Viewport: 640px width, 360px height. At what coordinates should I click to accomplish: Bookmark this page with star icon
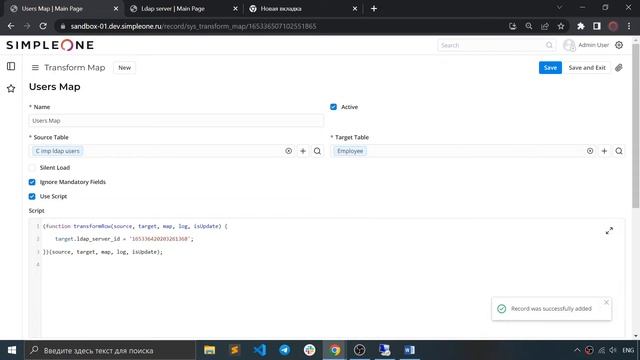coord(561,26)
